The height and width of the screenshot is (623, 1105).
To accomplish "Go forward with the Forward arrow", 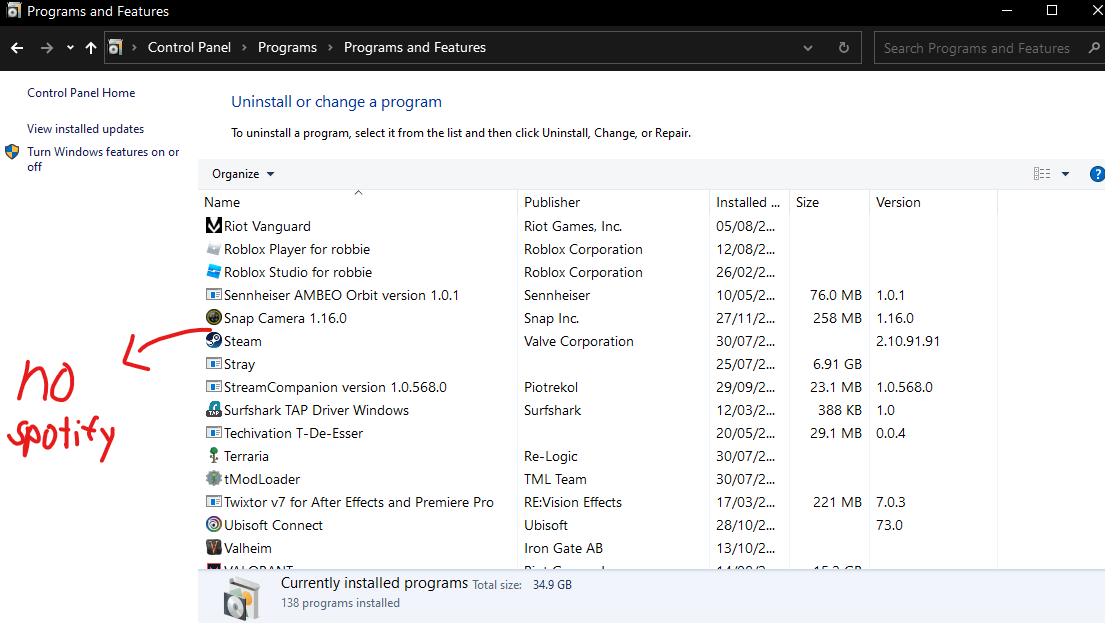I will coord(47,48).
